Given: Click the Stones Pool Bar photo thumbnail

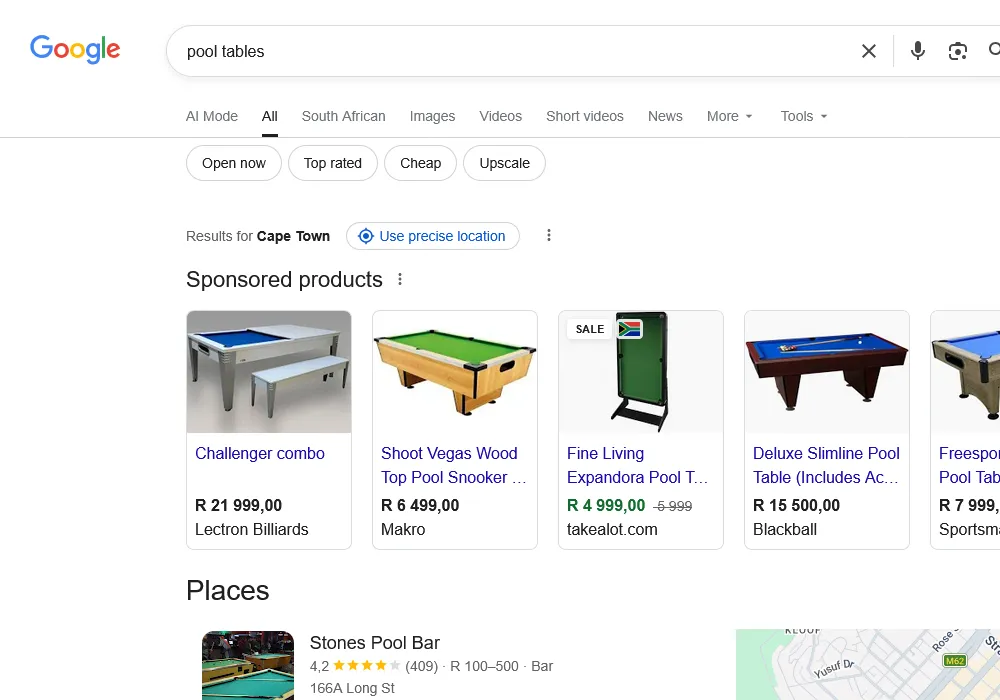Looking at the screenshot, I should click(x=248, y=665).
